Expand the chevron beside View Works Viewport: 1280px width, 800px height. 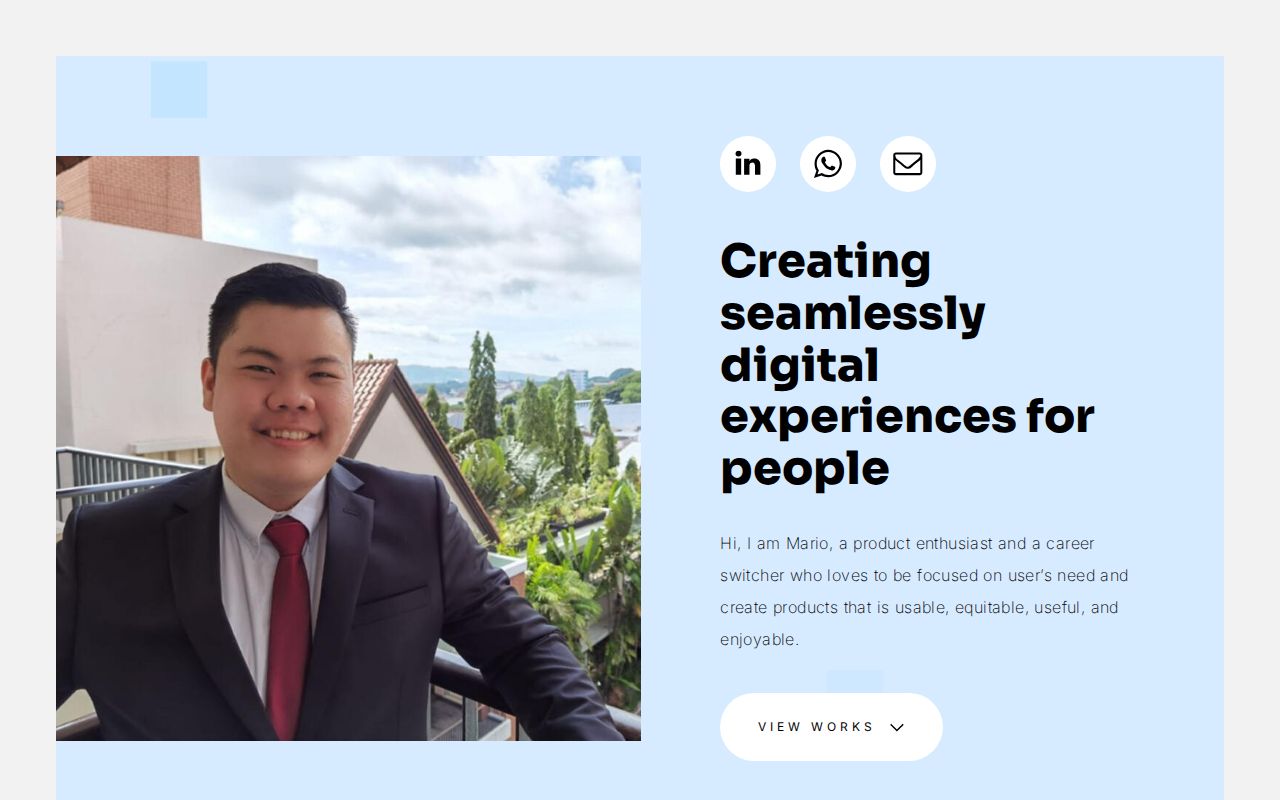[897, 727]
